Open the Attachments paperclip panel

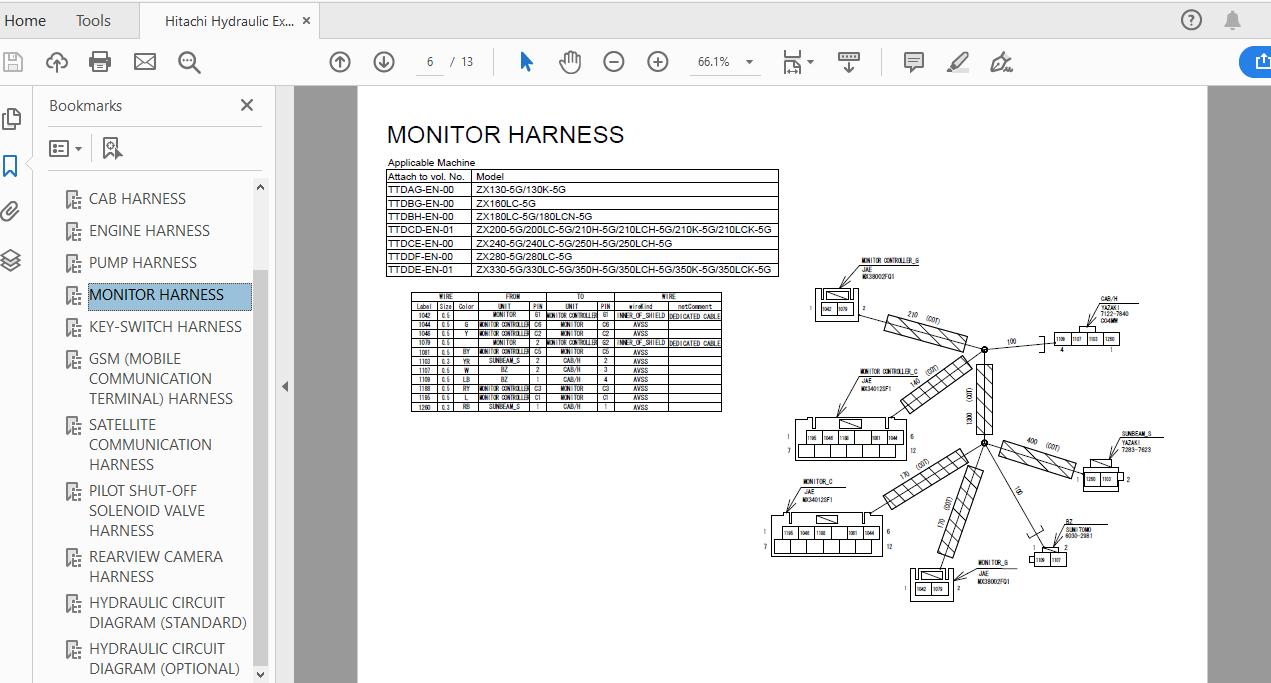pos(11,212)
